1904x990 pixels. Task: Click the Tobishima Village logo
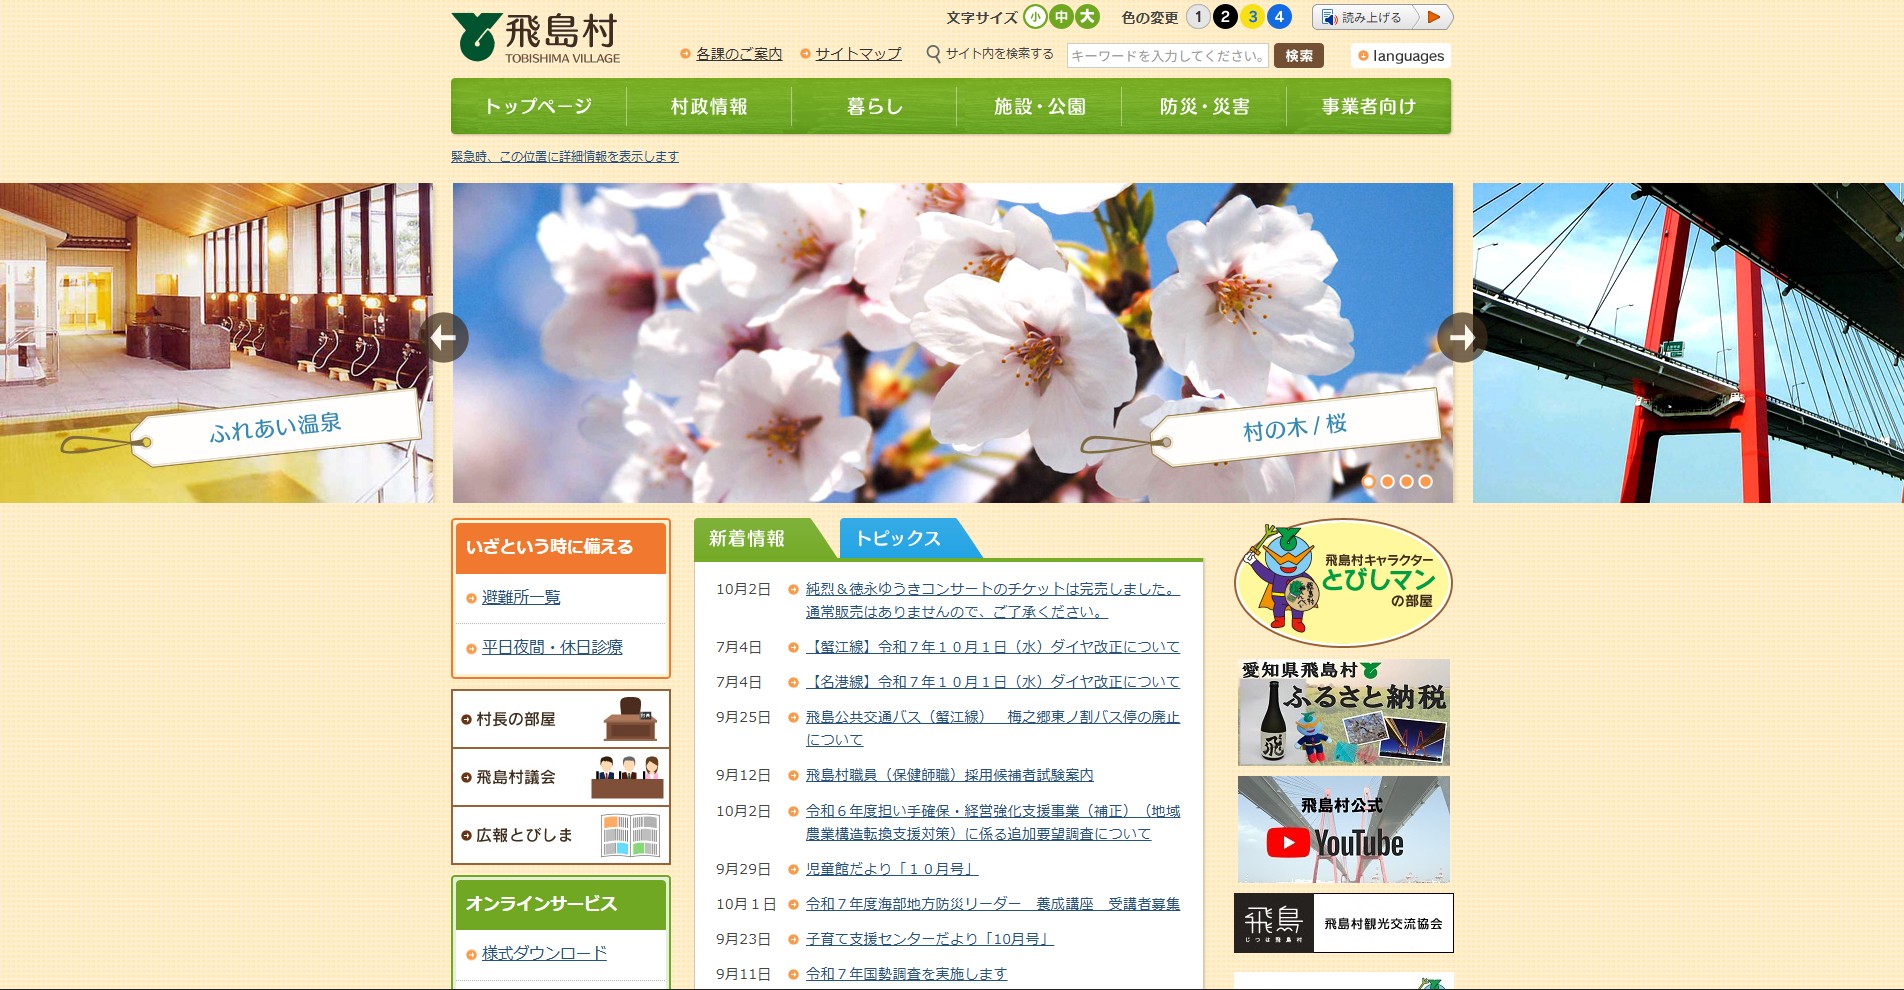click(x=536, y=38)
